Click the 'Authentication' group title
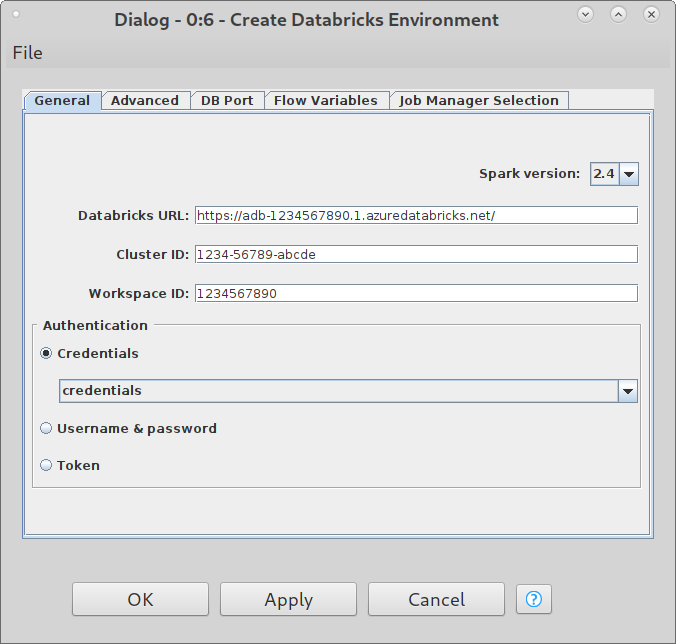This screenshot has width=676, height=644. 95,325
